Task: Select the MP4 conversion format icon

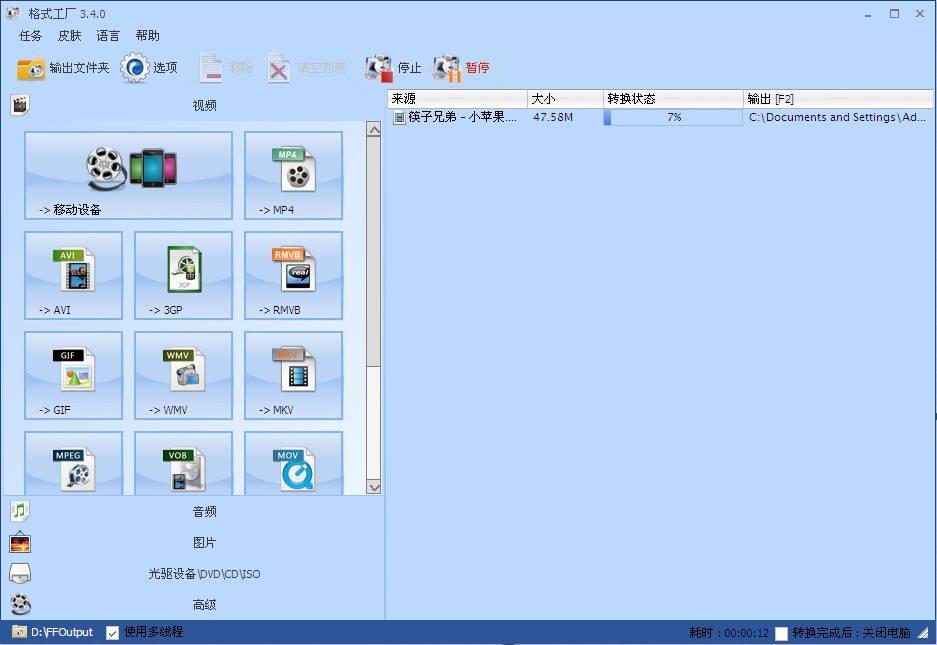Action: [293, 174]
